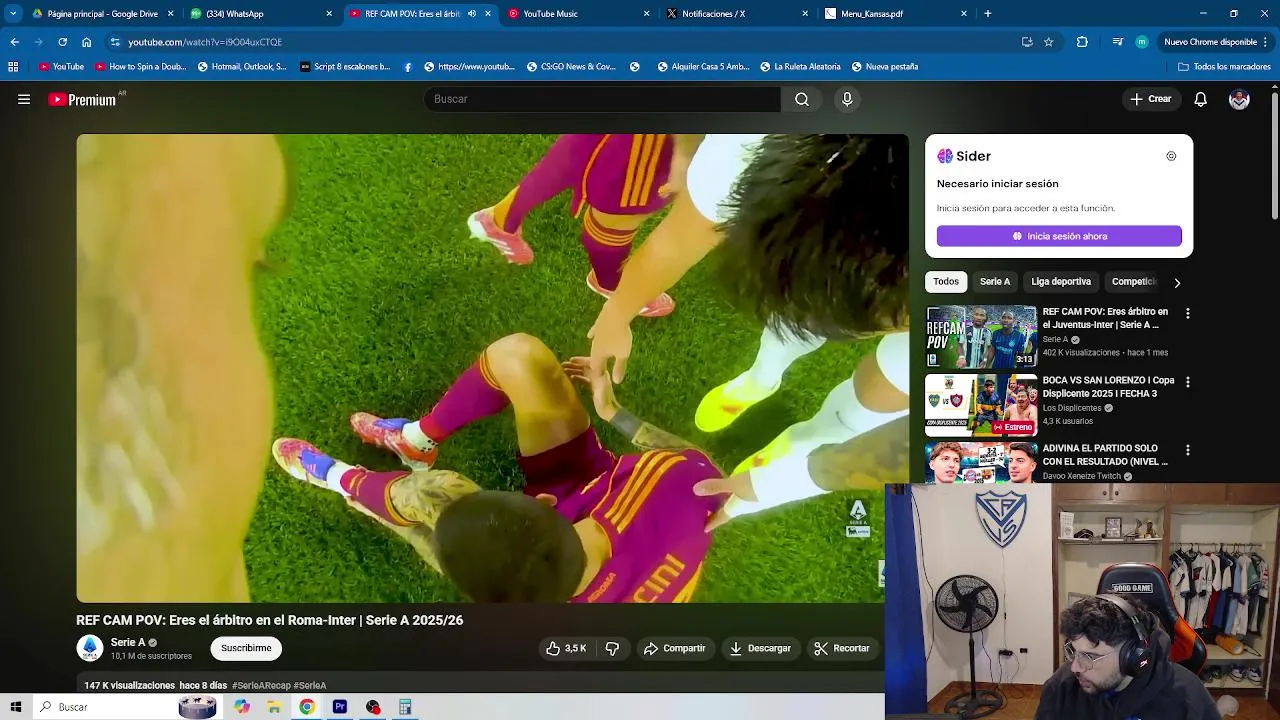Open YouTube notifications bell
Image resolution: width=1280 pixels, height=720 pixels.
tap(1201, 99)
